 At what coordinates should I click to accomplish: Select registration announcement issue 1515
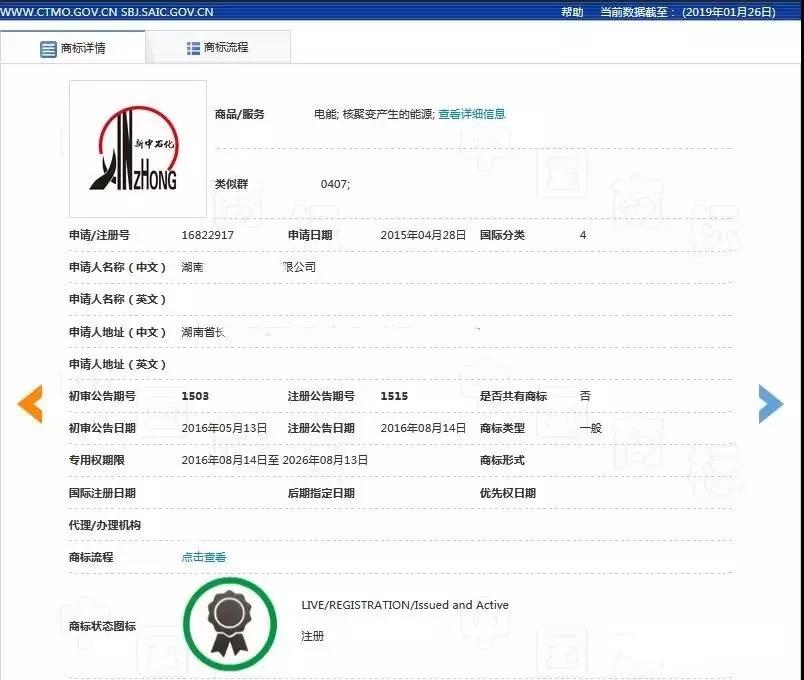click(x=394, y=396)
